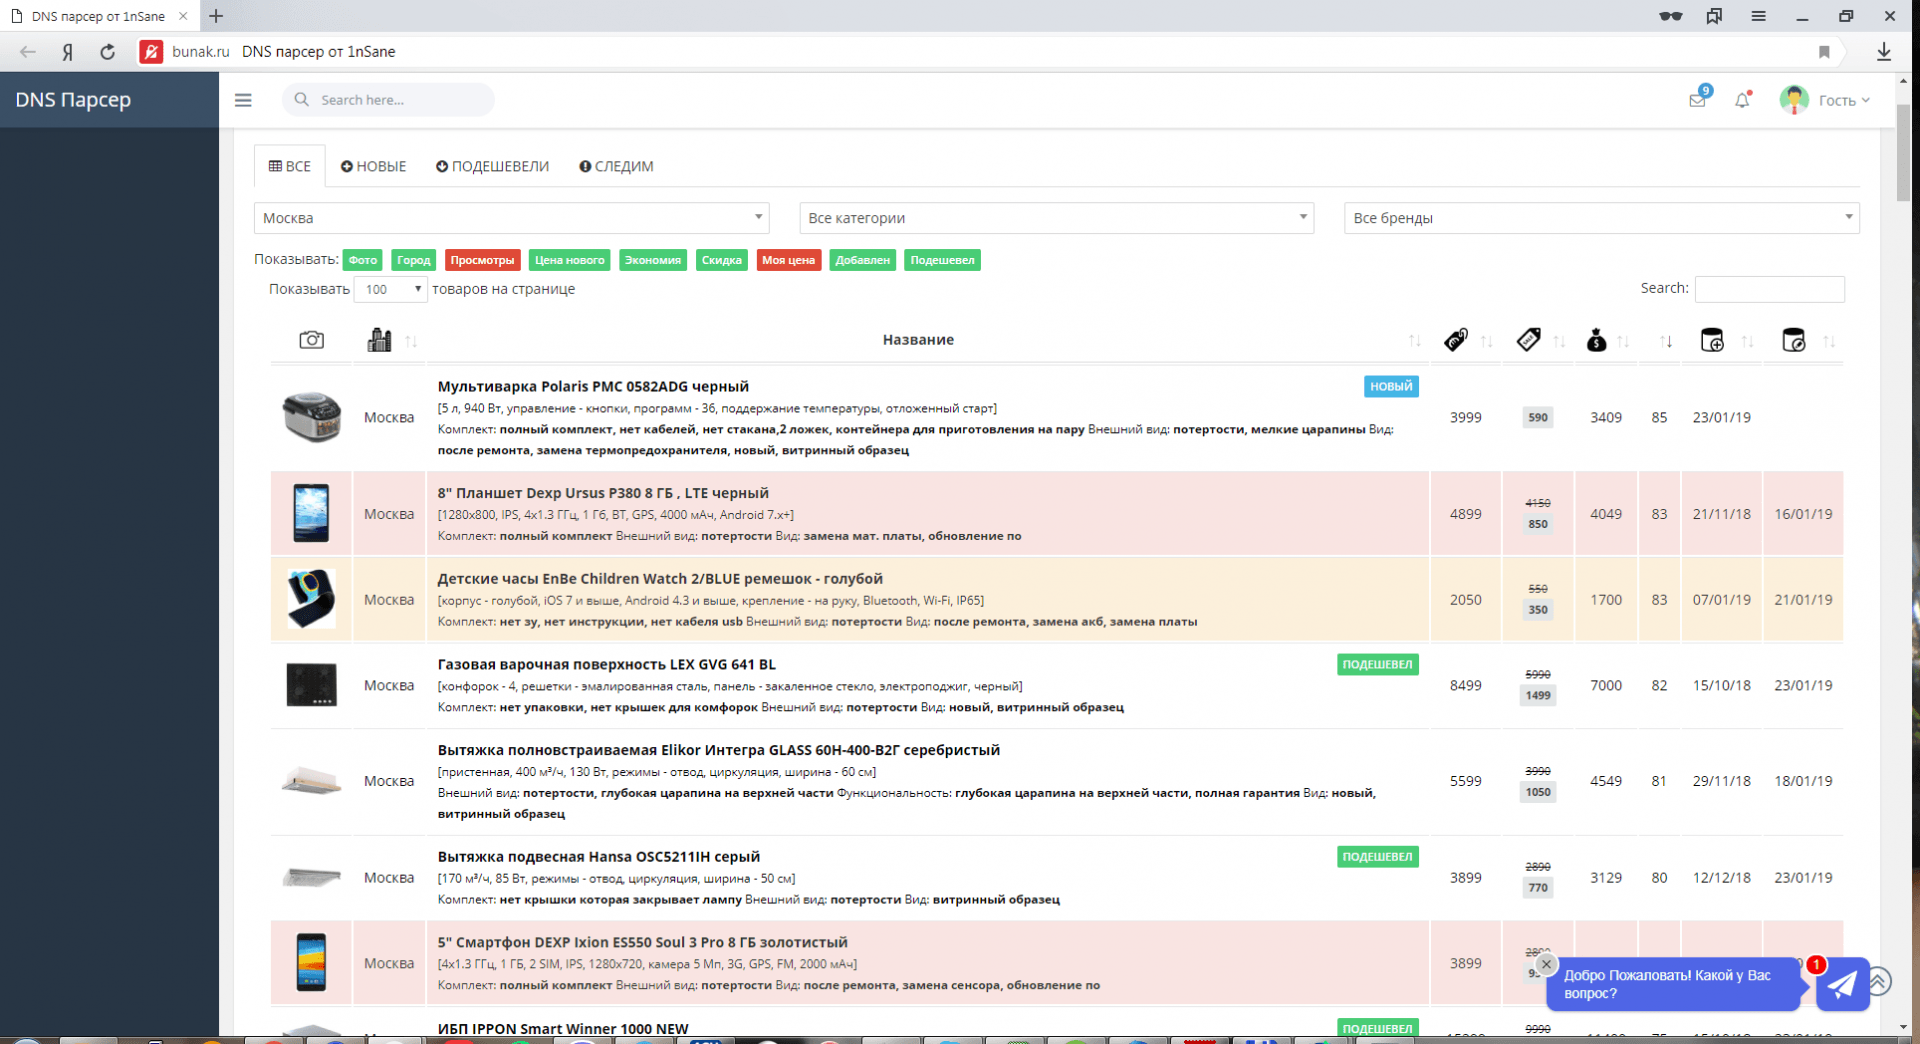Open a new browser tab
Viewport: 1920px width, 1044px height.
[216, 16]
